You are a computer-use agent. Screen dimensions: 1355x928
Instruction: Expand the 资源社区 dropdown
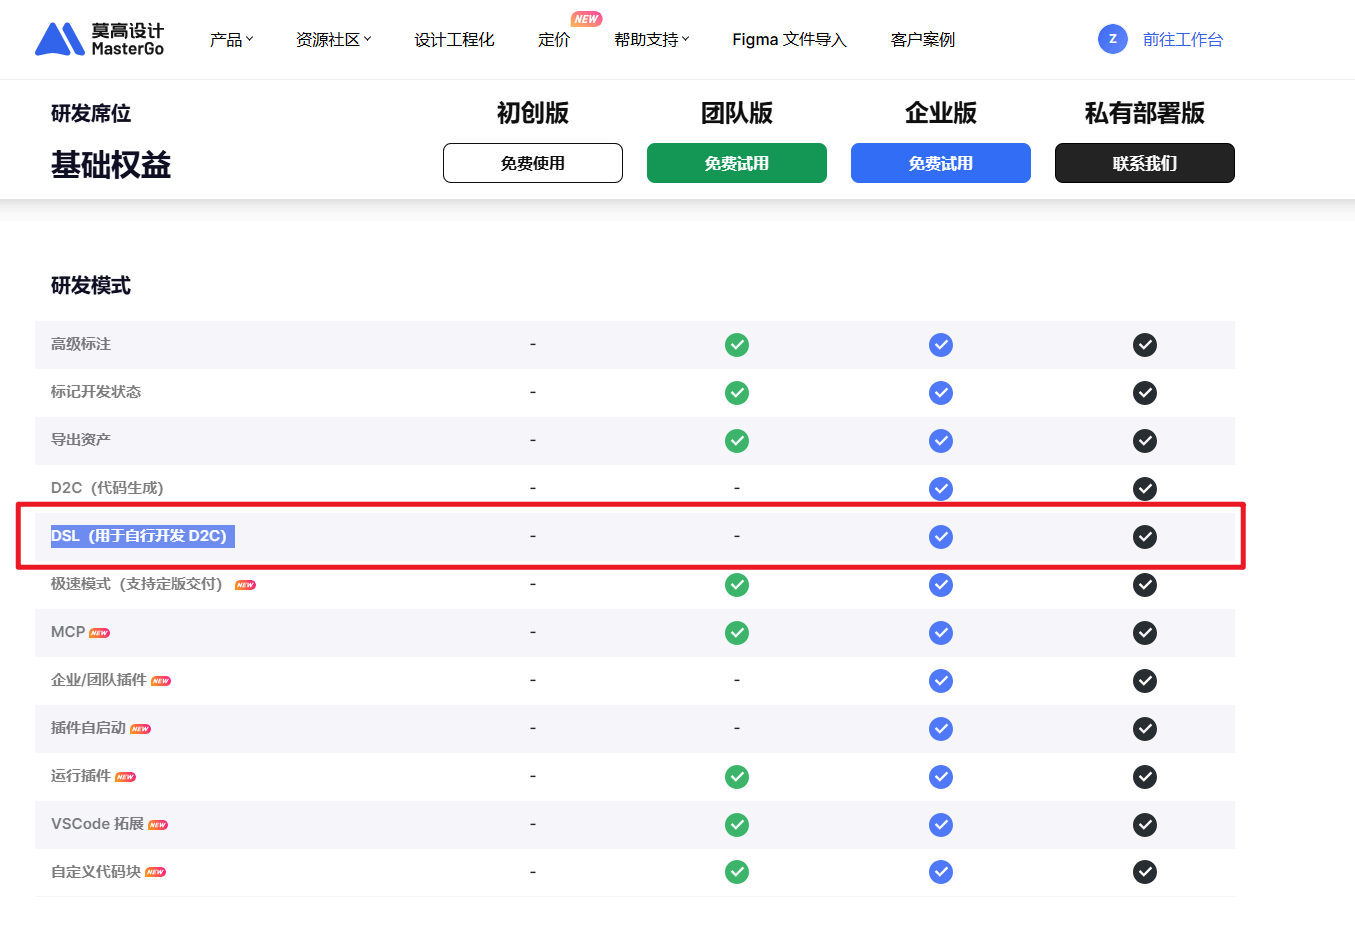330,39
